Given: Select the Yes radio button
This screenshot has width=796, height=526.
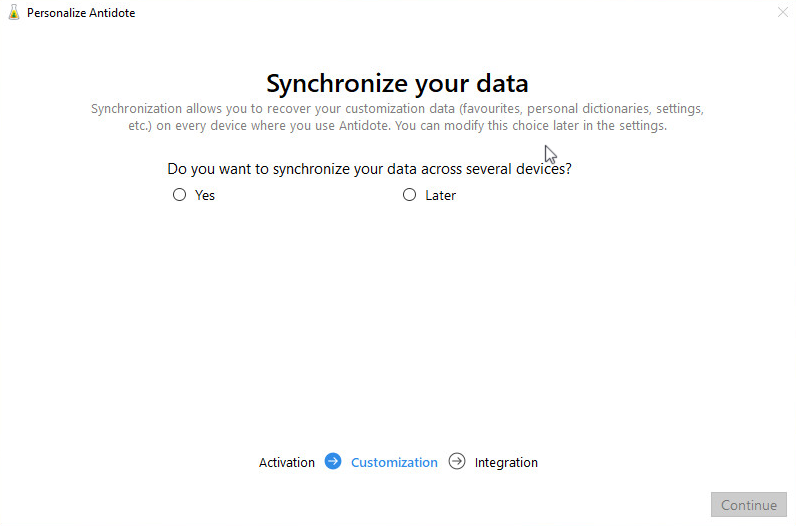Looking at the screenshot, I should click(x=180, y=195).
